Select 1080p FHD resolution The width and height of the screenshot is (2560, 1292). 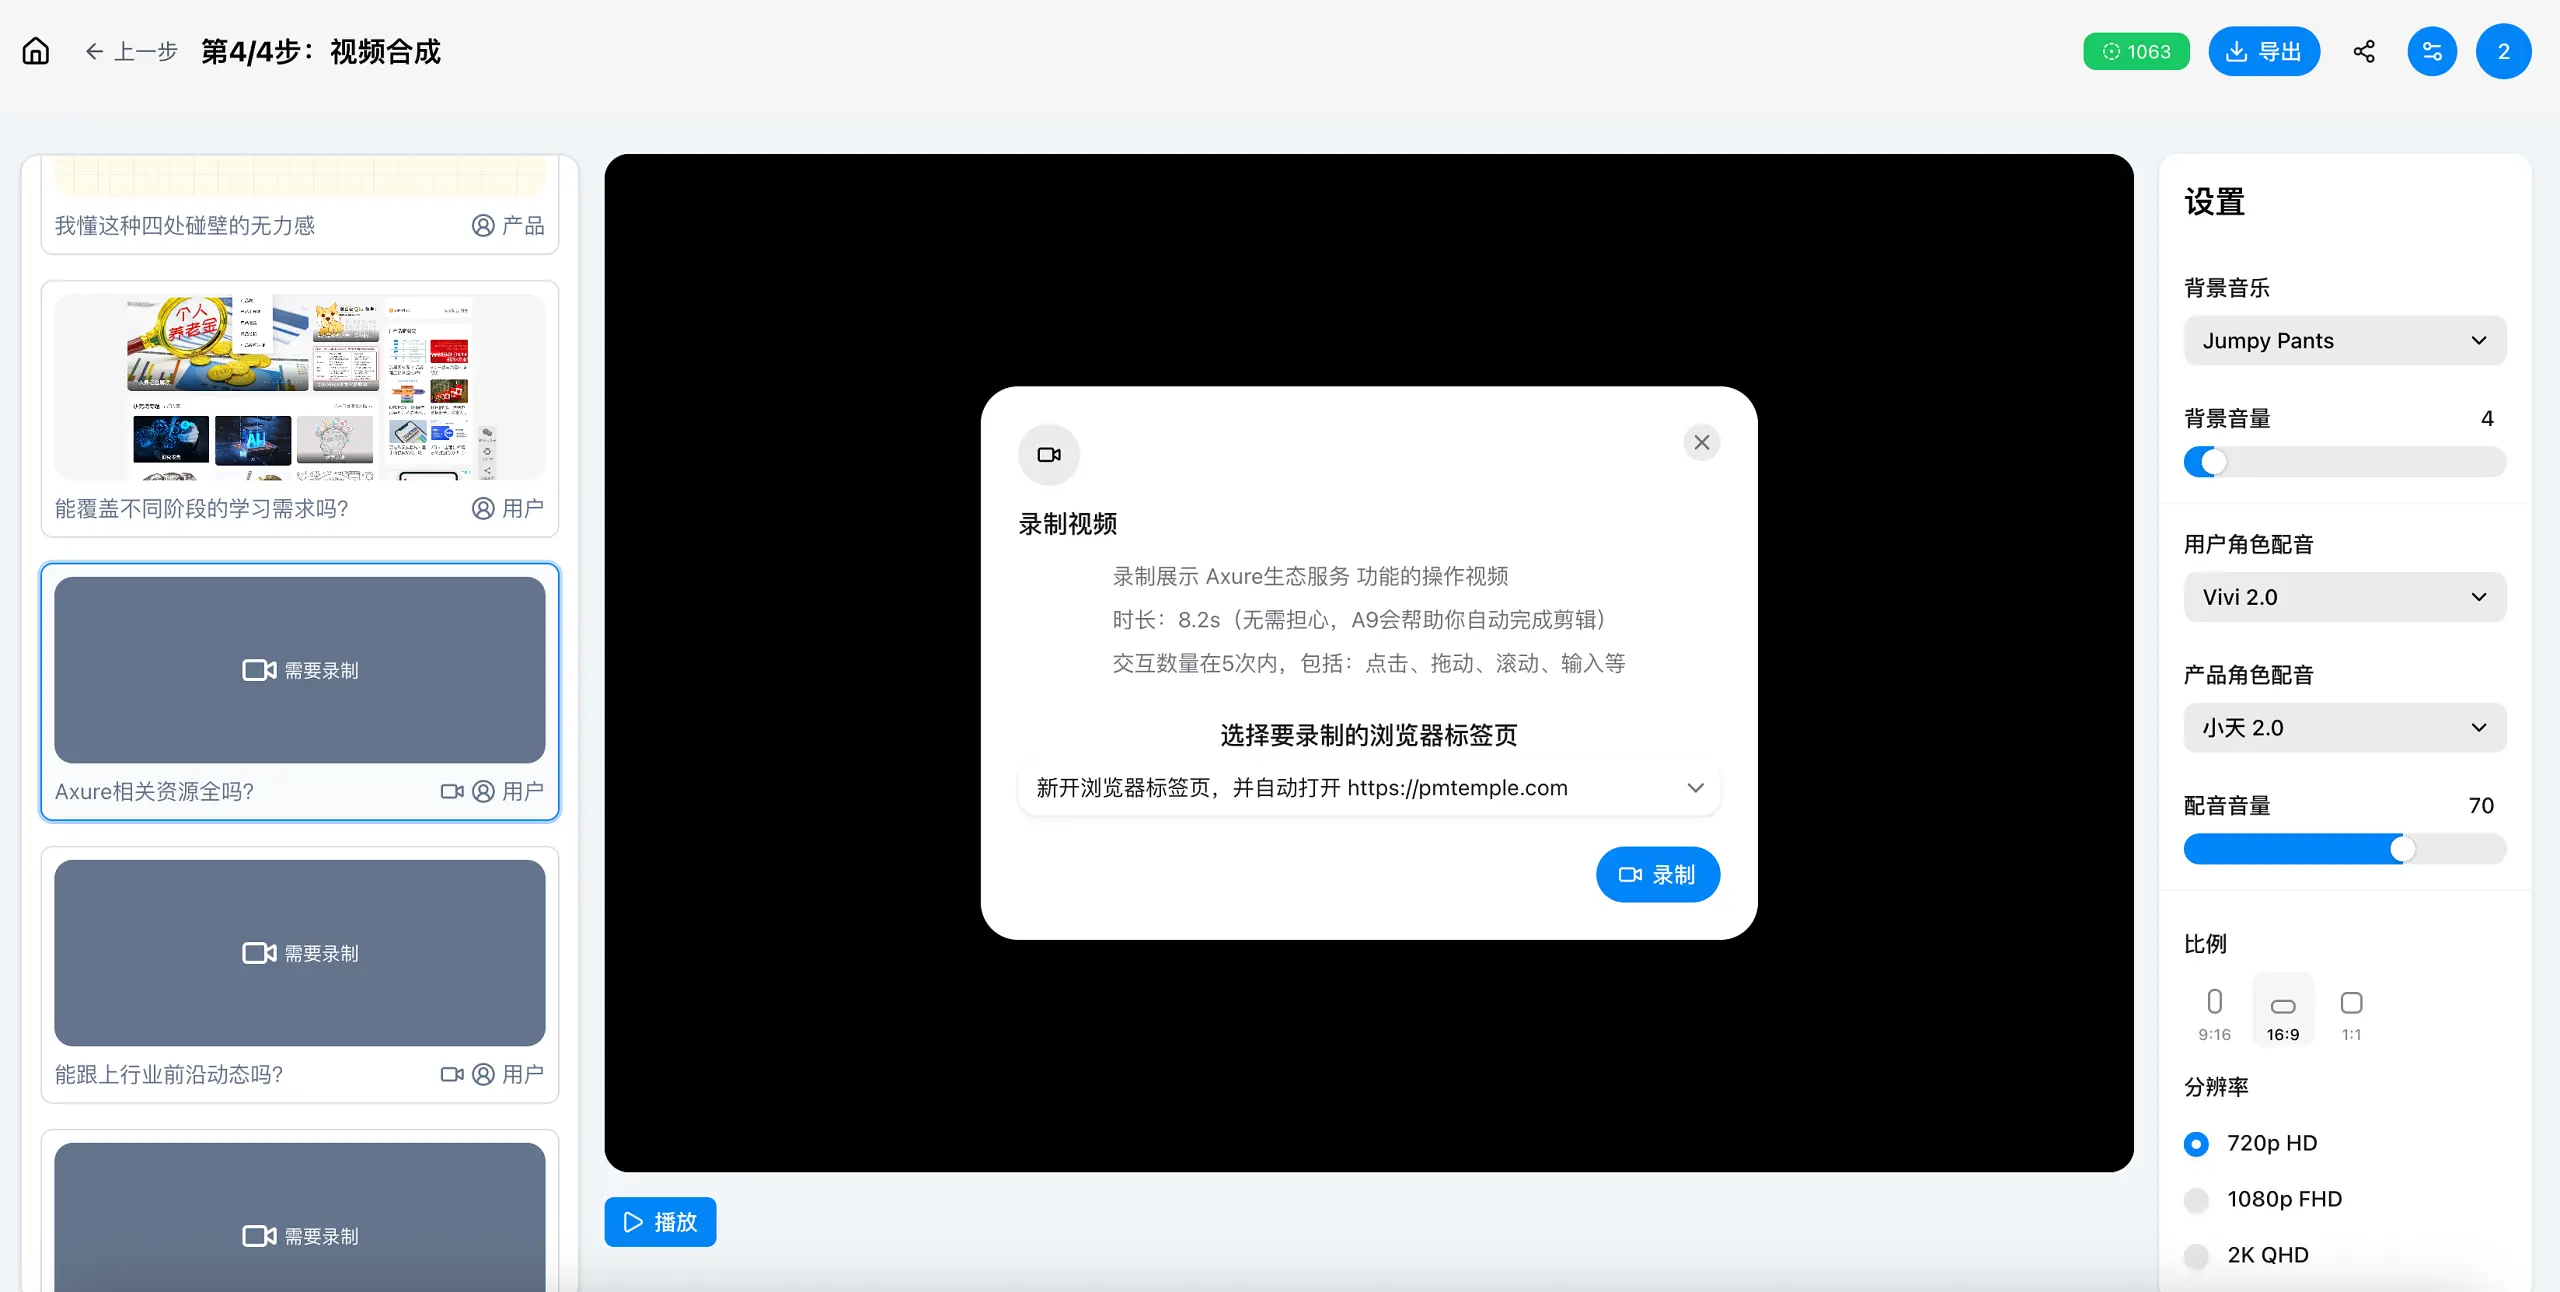[2196, 1199]
